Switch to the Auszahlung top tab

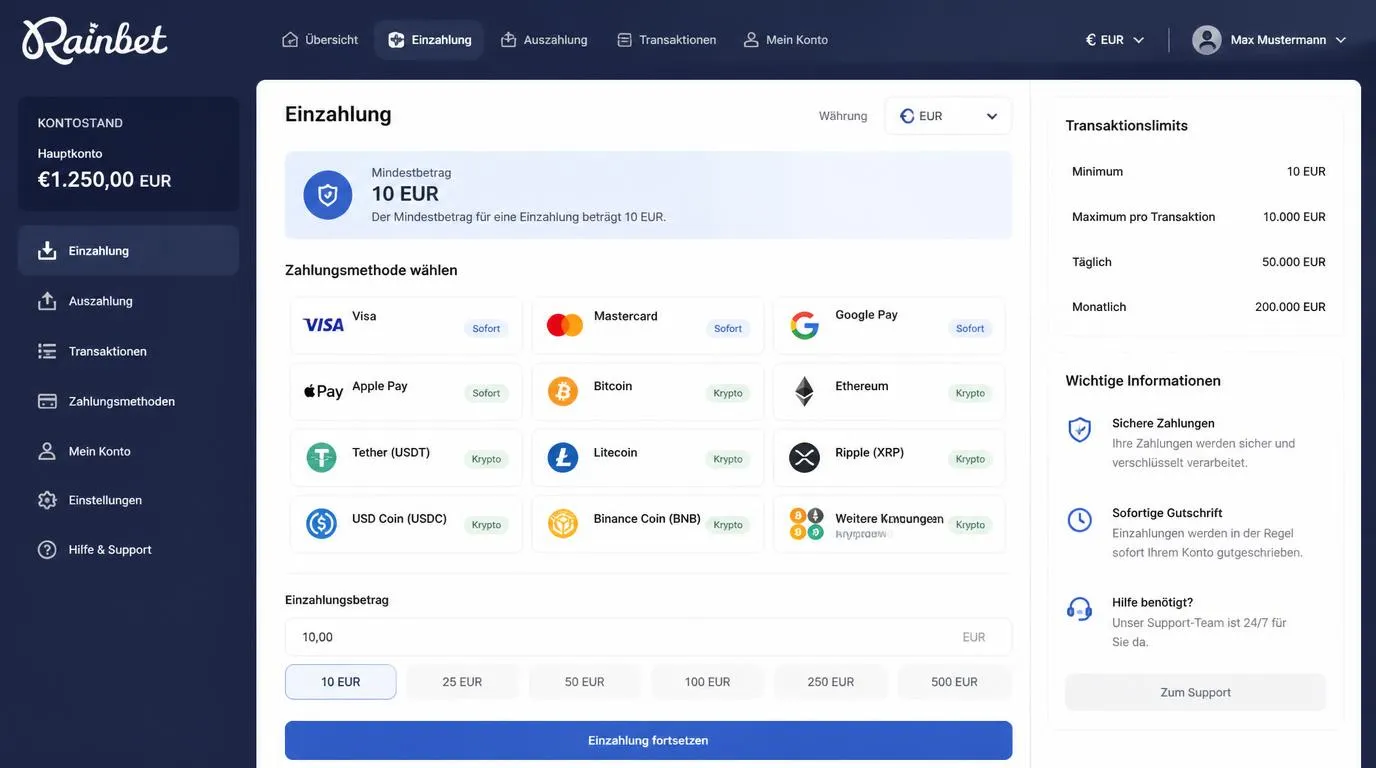[x=544, y=40]
